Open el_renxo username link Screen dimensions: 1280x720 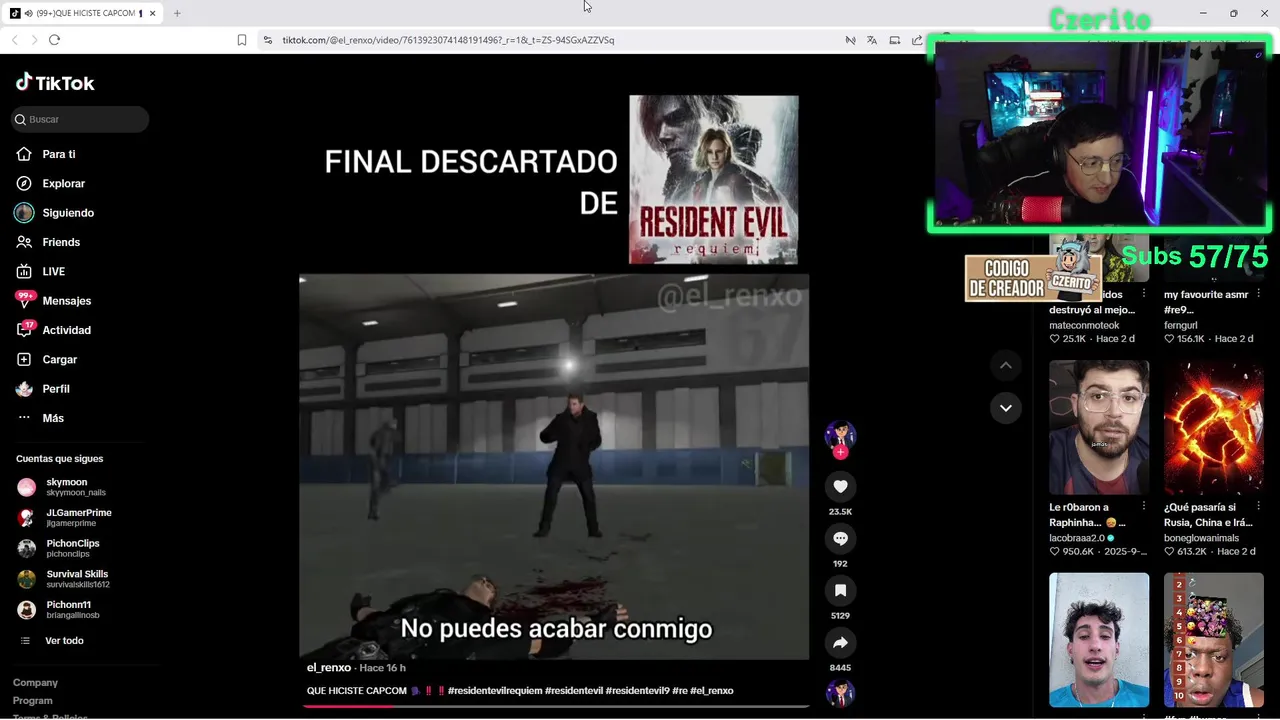coord(329,667)
